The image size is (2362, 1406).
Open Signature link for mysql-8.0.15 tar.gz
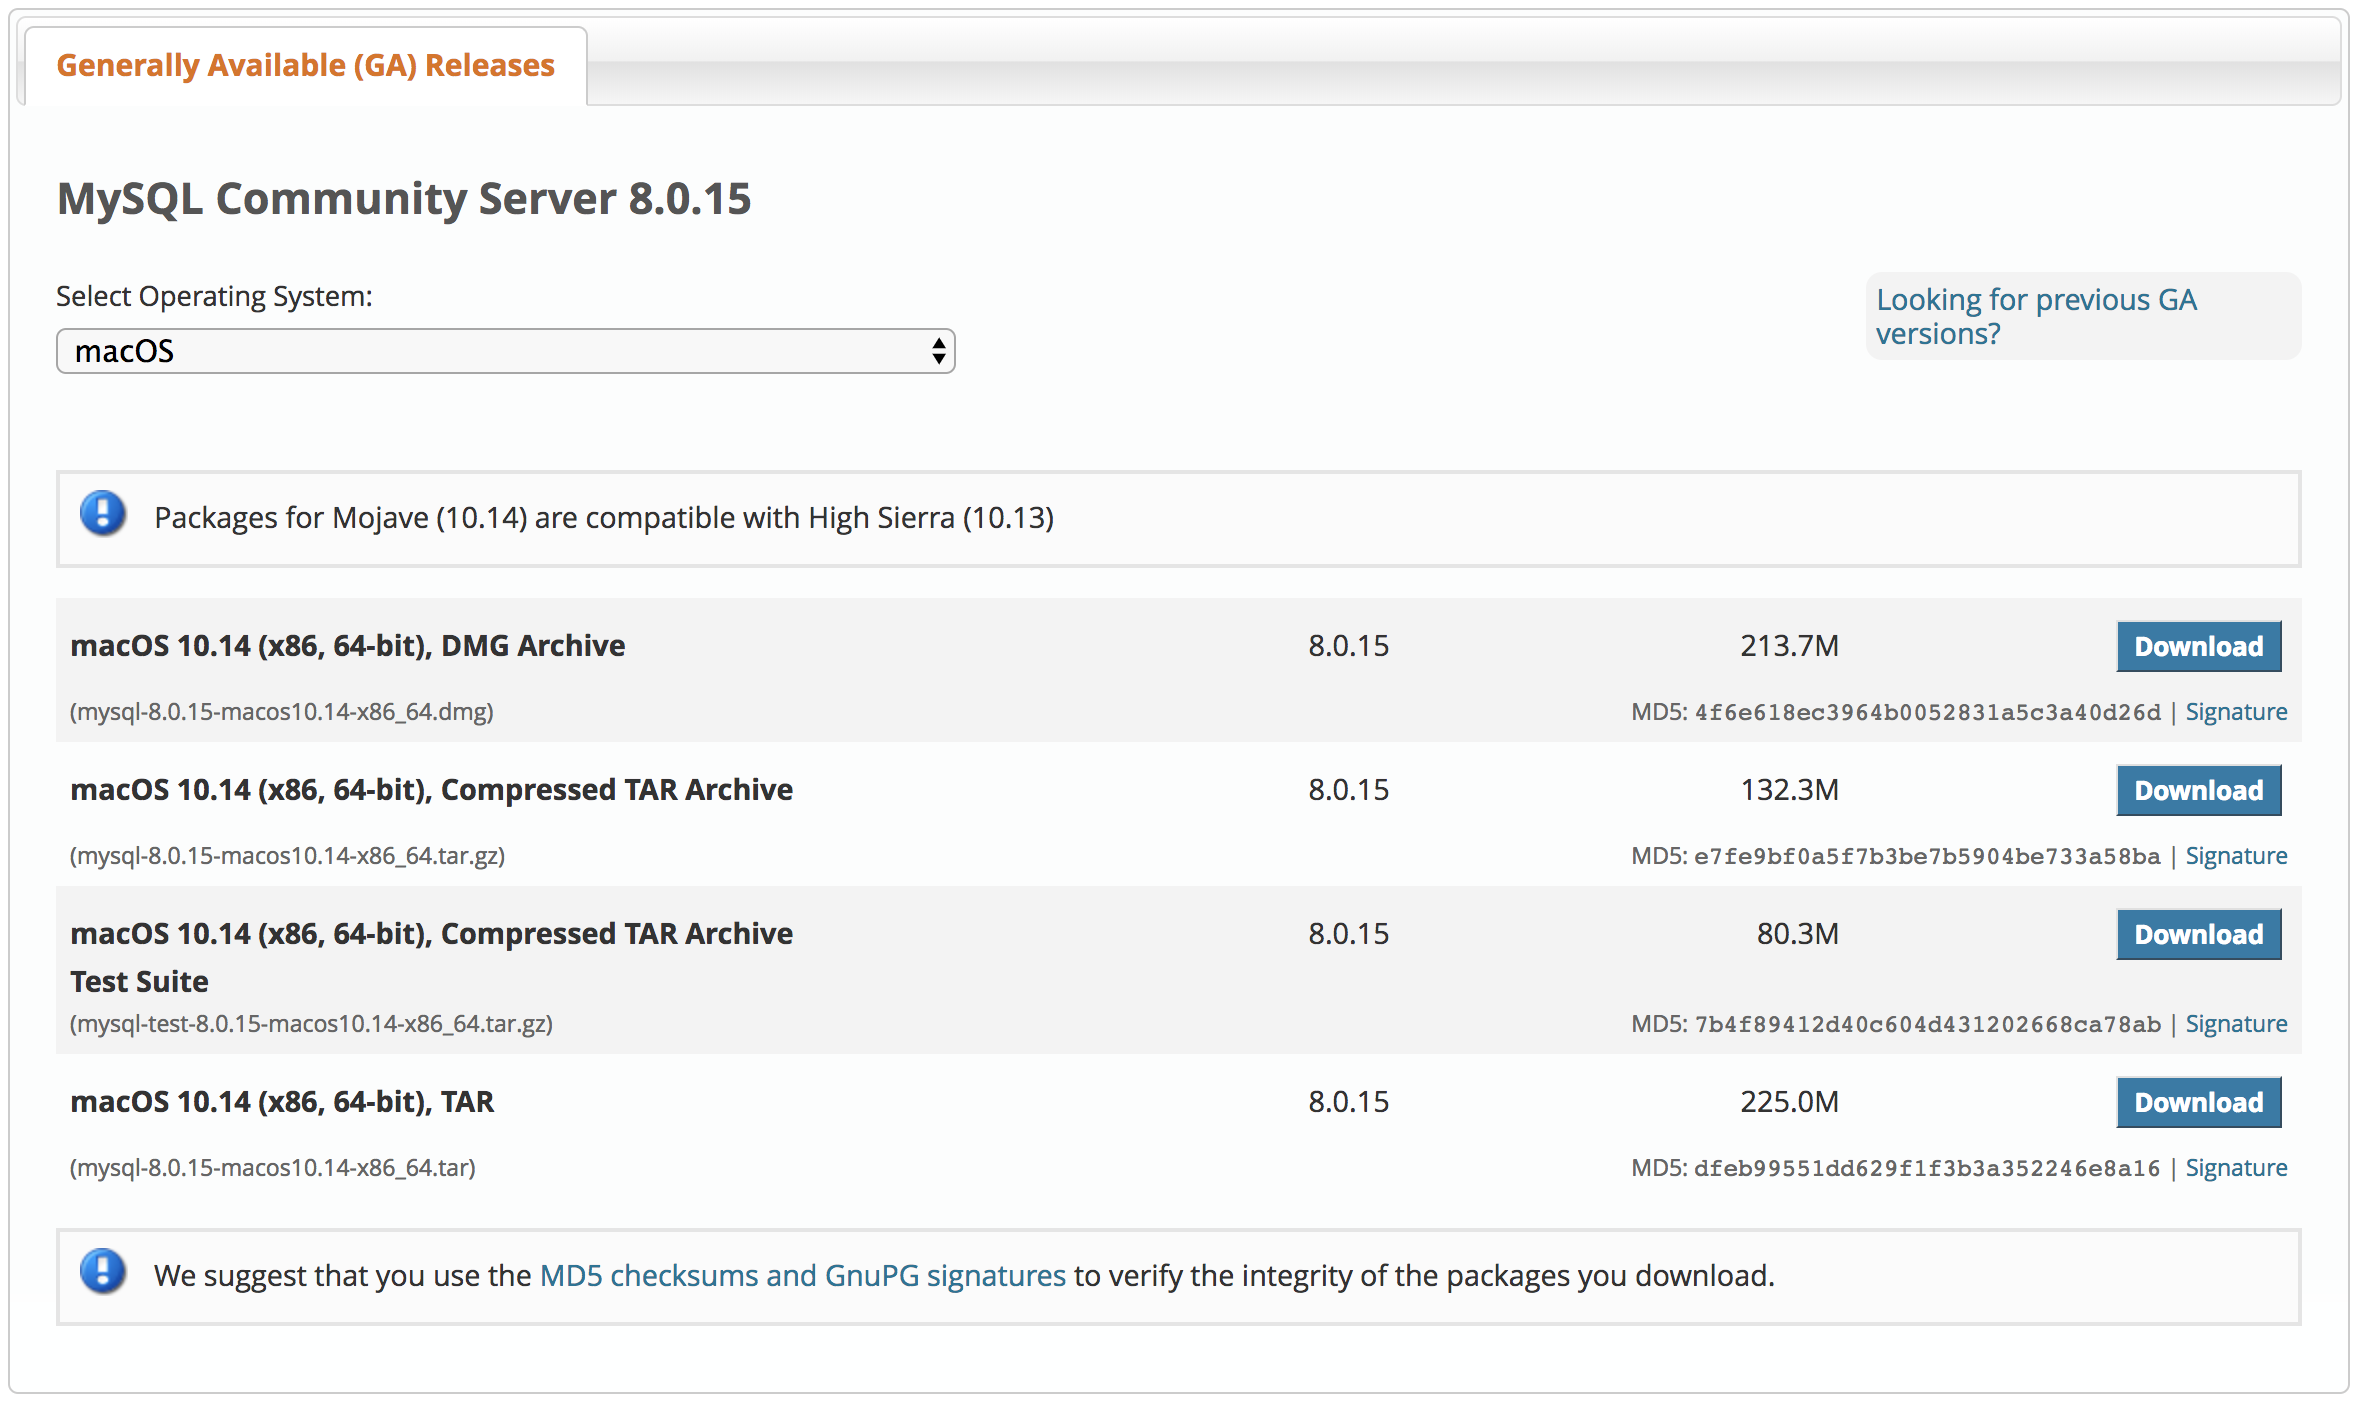(2235, 856)
